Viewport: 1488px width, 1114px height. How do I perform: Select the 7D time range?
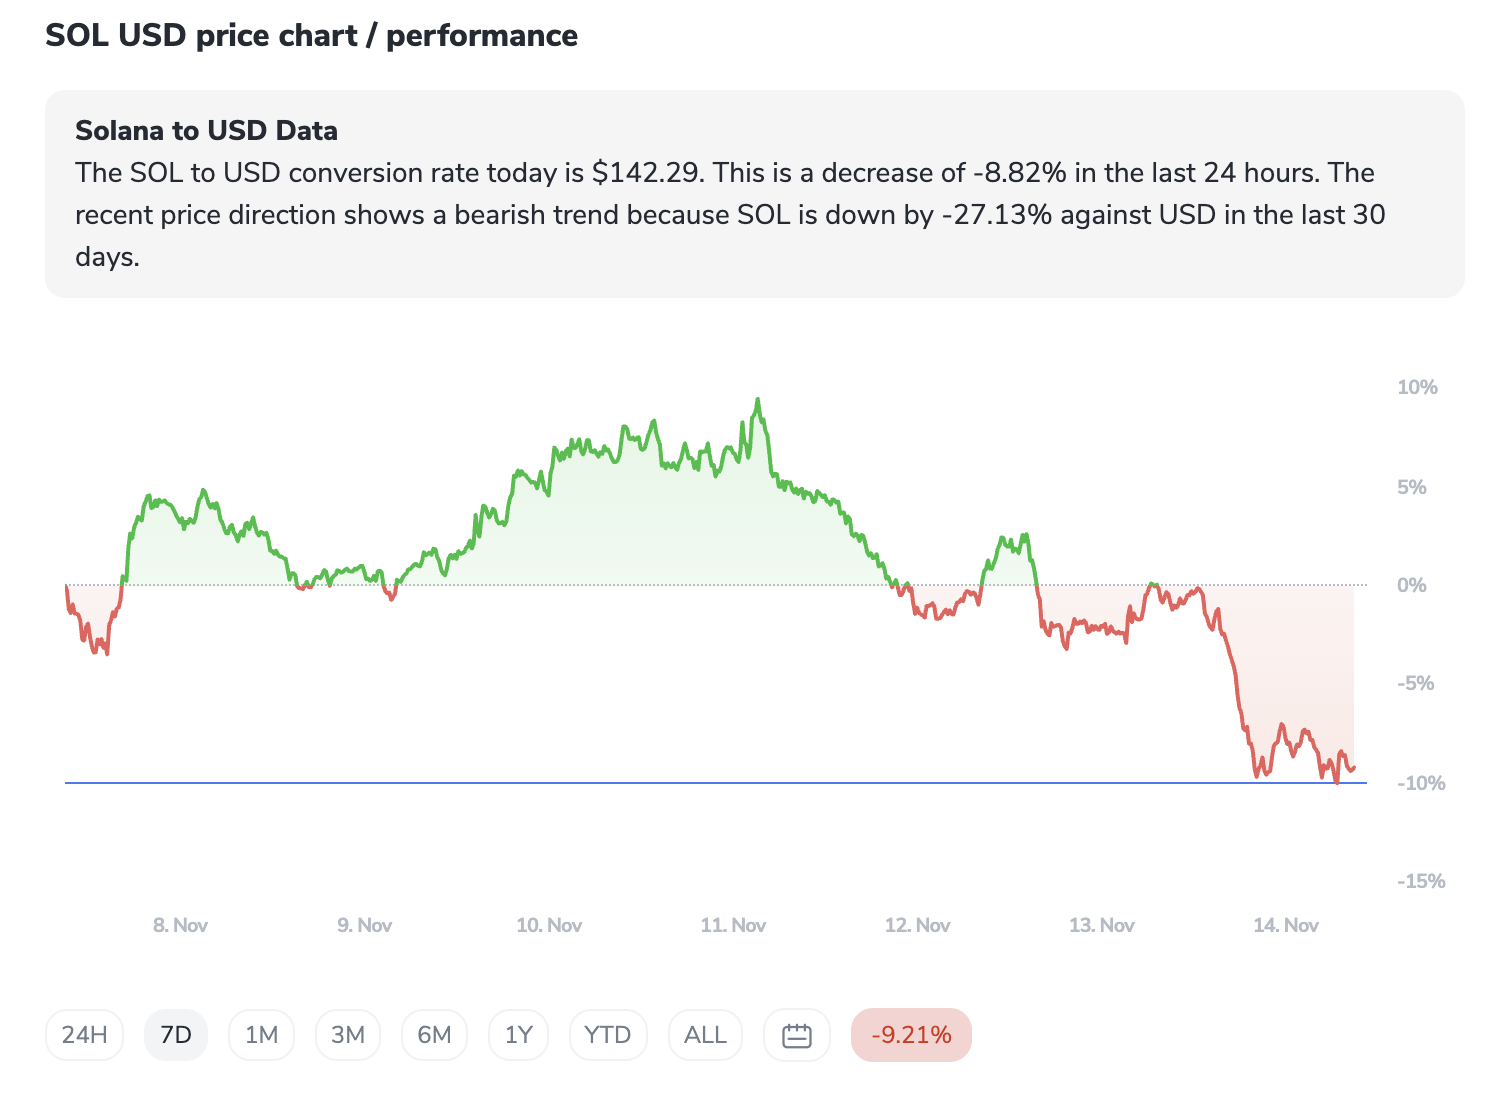pyautogui.click(x=176, y=1035)
